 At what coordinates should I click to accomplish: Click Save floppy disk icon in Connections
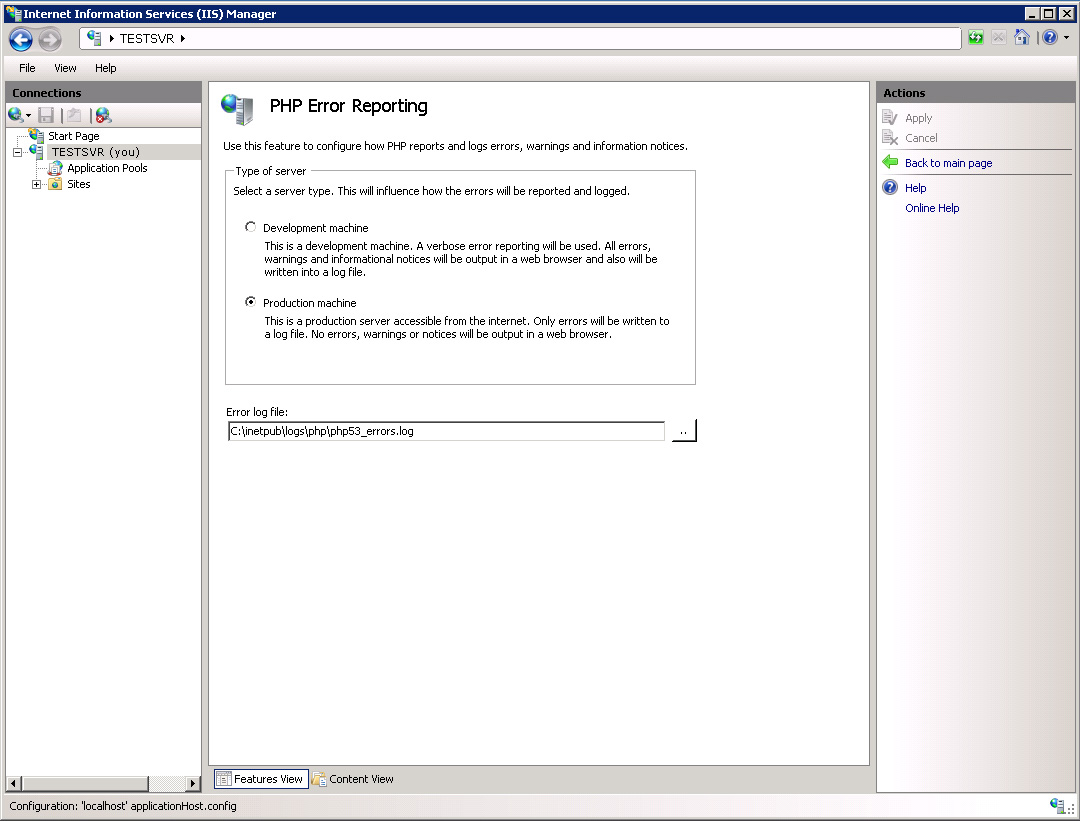pyautogui.click(x=46, y=115)
